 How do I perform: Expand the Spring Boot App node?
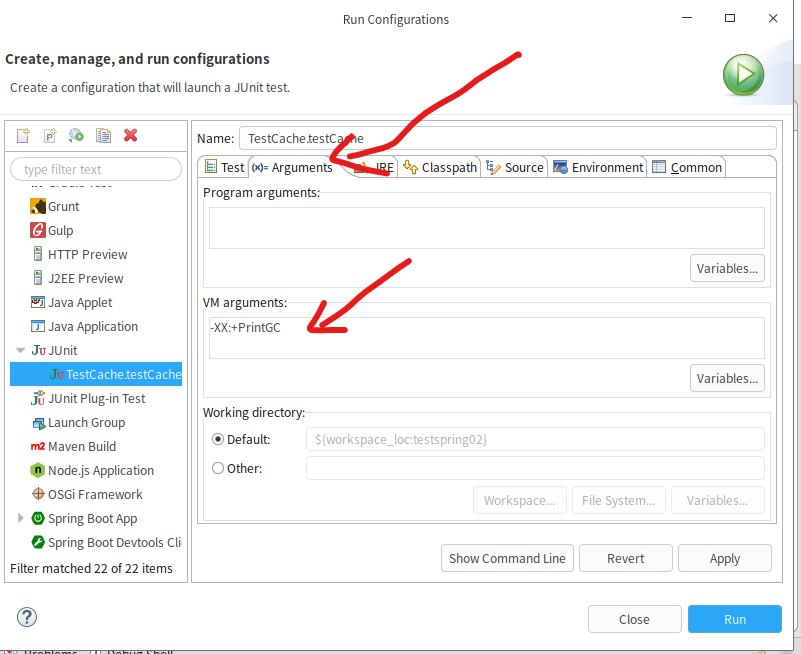(20, 518)
